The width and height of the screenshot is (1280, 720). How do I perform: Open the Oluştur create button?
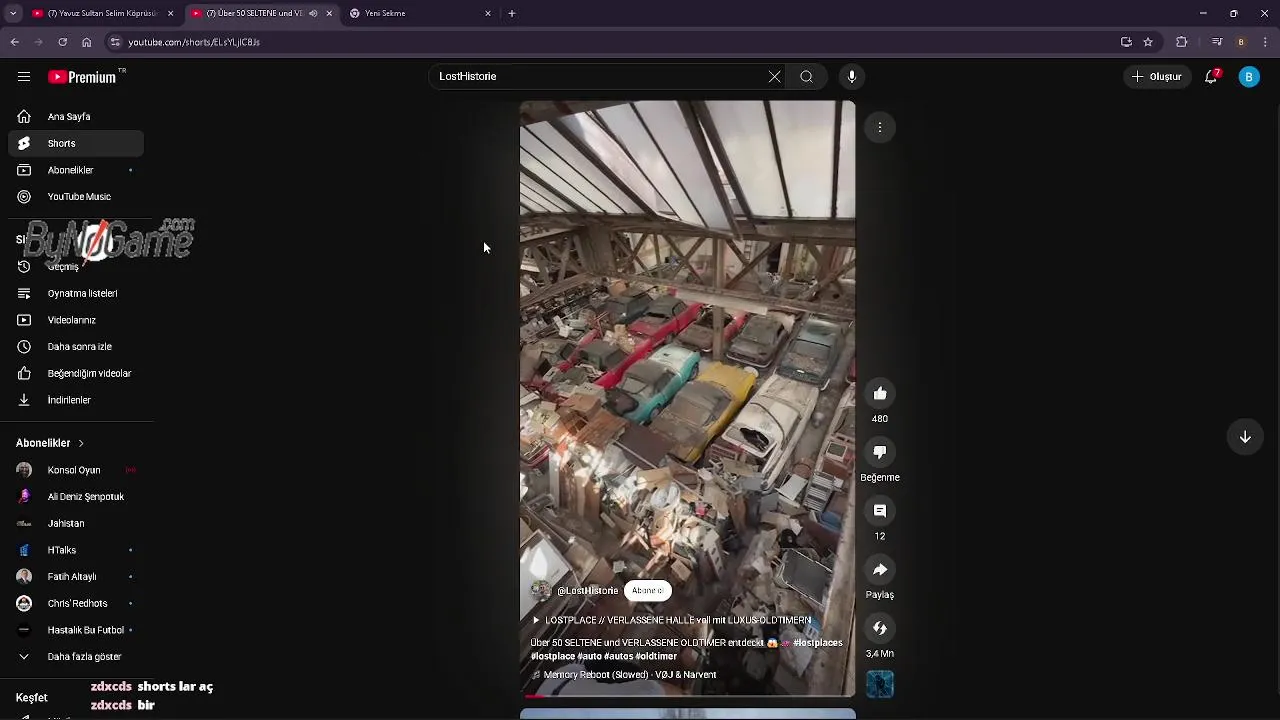click(x=1157, y=77)
